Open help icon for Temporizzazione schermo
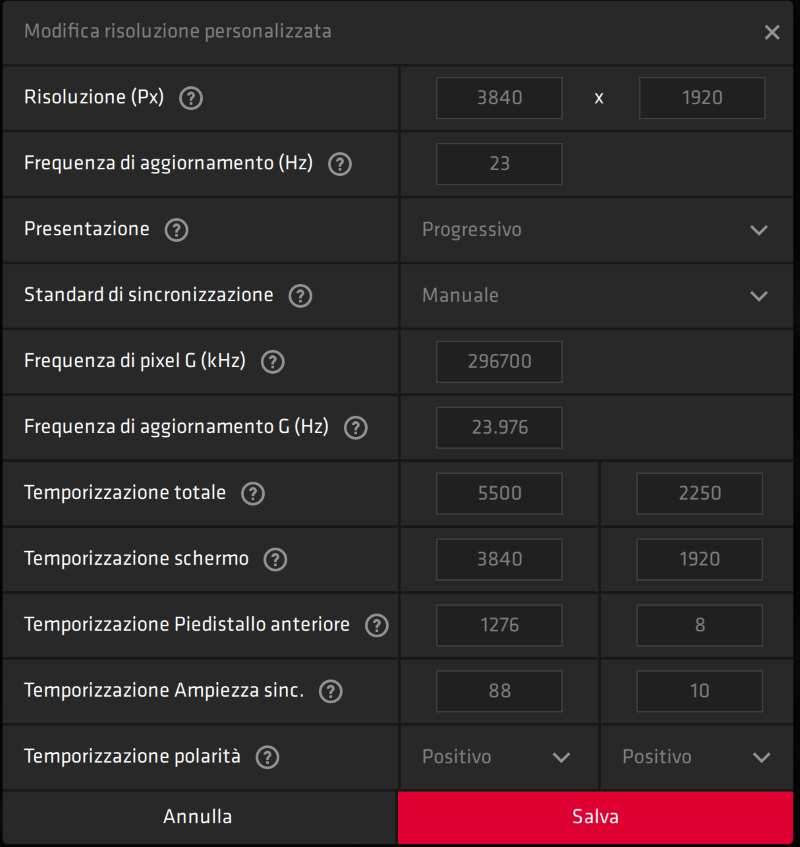800x847 pixels. point(275,560)
